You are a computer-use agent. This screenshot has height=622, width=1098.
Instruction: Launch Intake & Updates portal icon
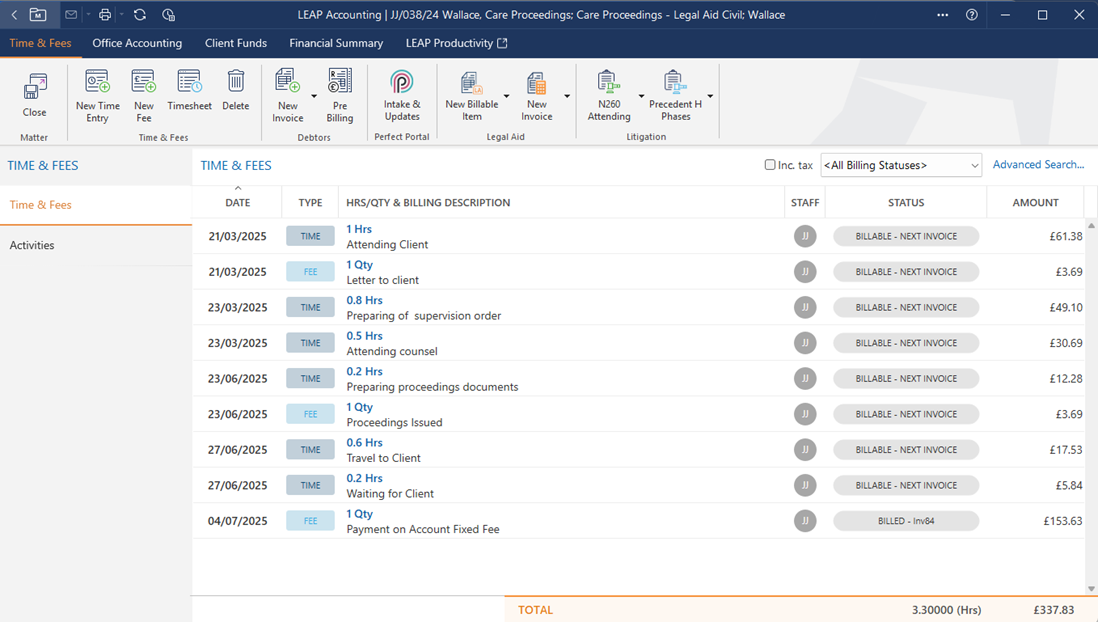click(402, 82)
